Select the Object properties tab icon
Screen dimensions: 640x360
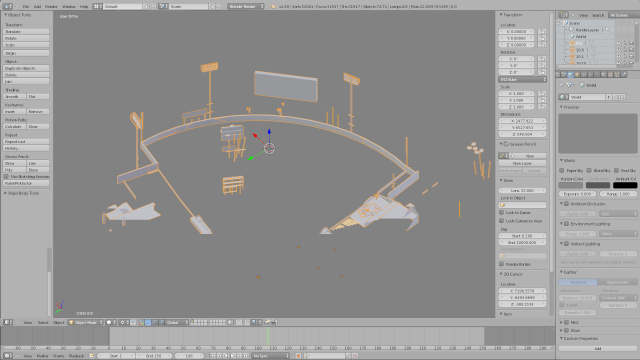(577, 74)
